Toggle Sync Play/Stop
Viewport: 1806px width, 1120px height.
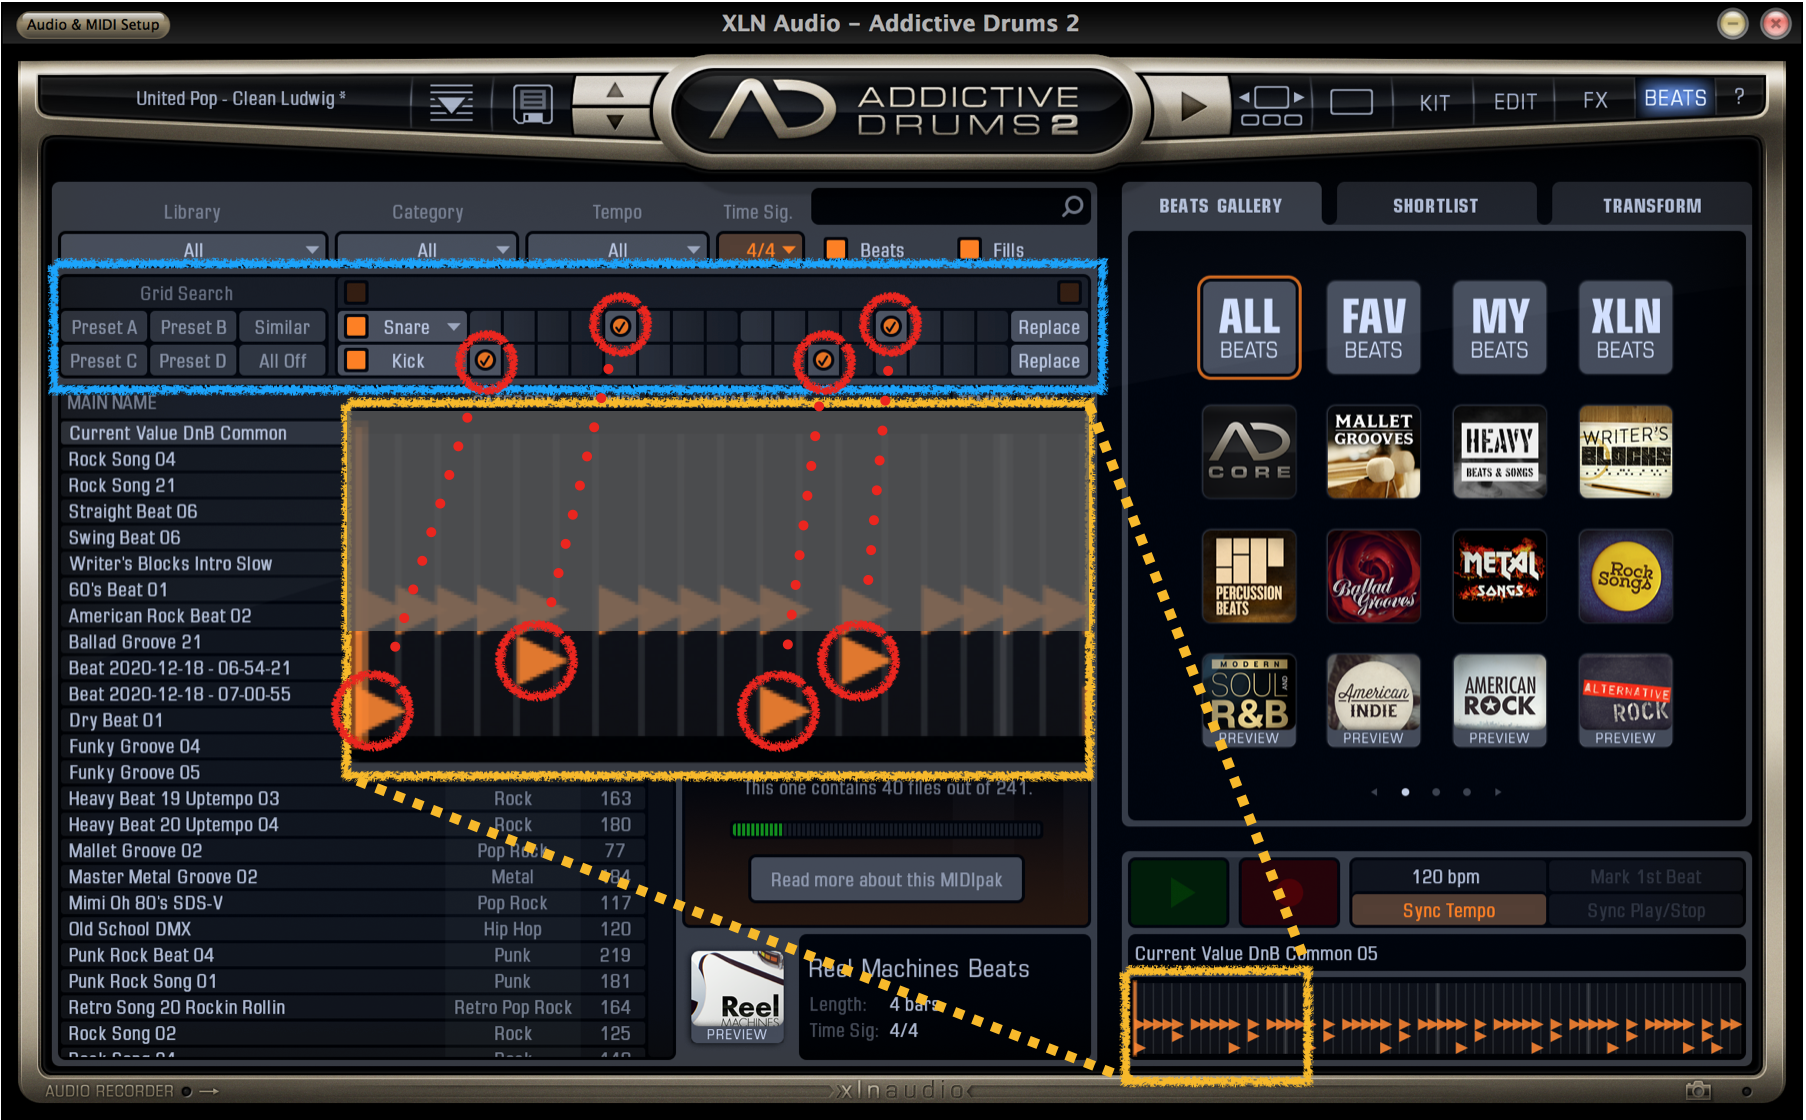click(1646, 910)
